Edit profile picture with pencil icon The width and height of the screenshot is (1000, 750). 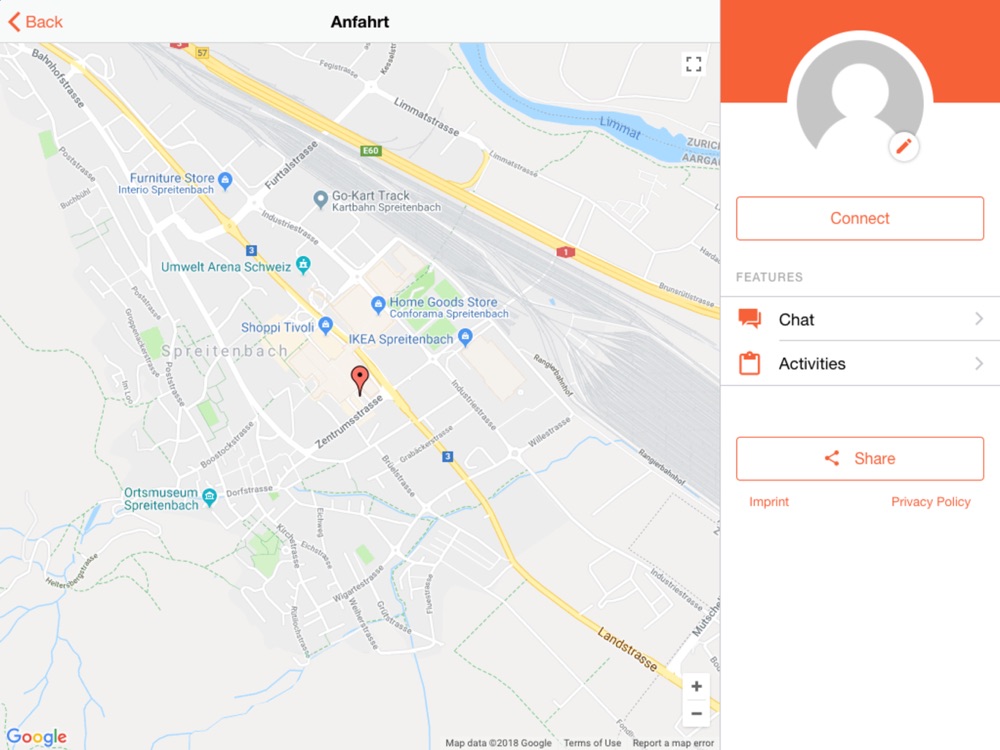tap(904, 147)
